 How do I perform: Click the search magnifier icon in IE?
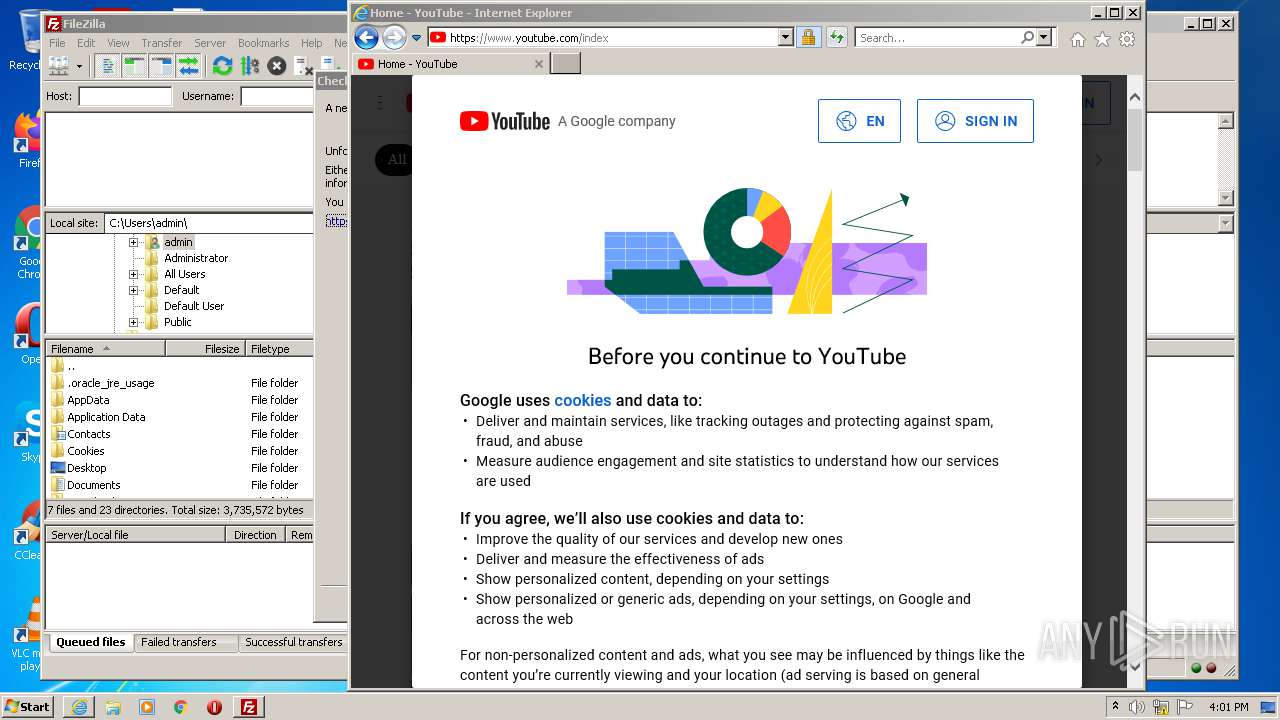1027,38
